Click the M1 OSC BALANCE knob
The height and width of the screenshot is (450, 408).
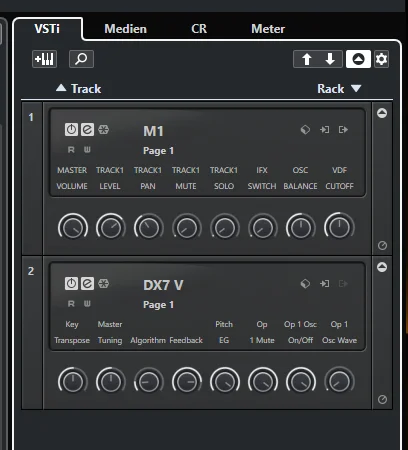click(301, 228)
